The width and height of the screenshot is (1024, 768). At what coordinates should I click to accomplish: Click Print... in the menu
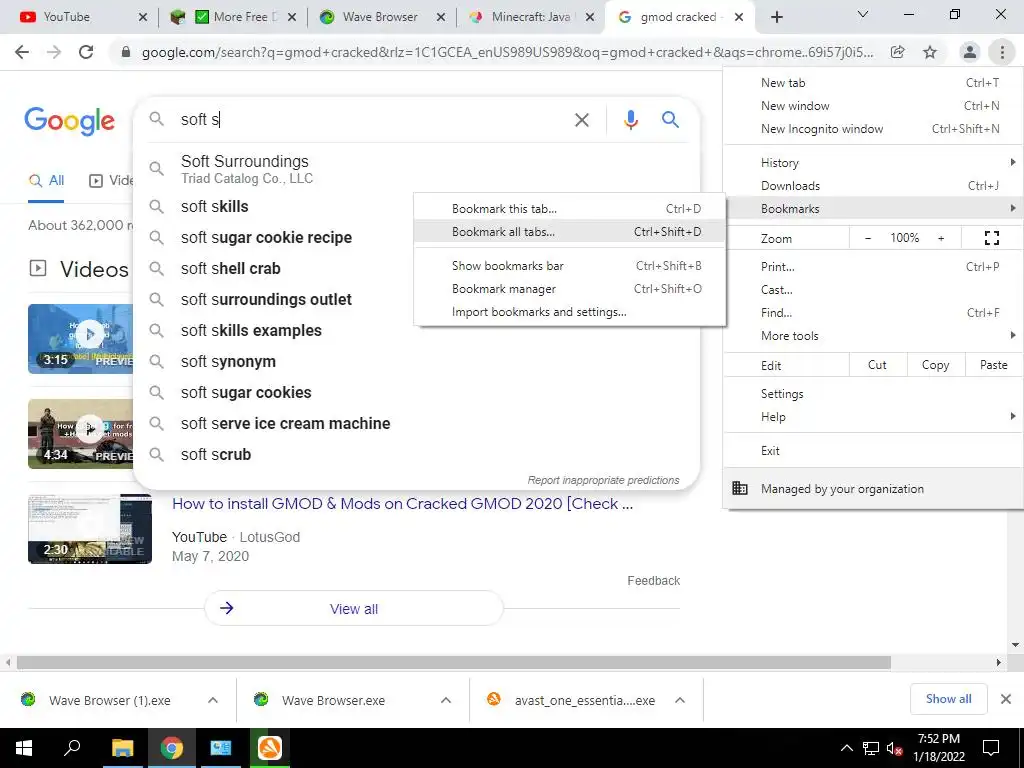874,266
